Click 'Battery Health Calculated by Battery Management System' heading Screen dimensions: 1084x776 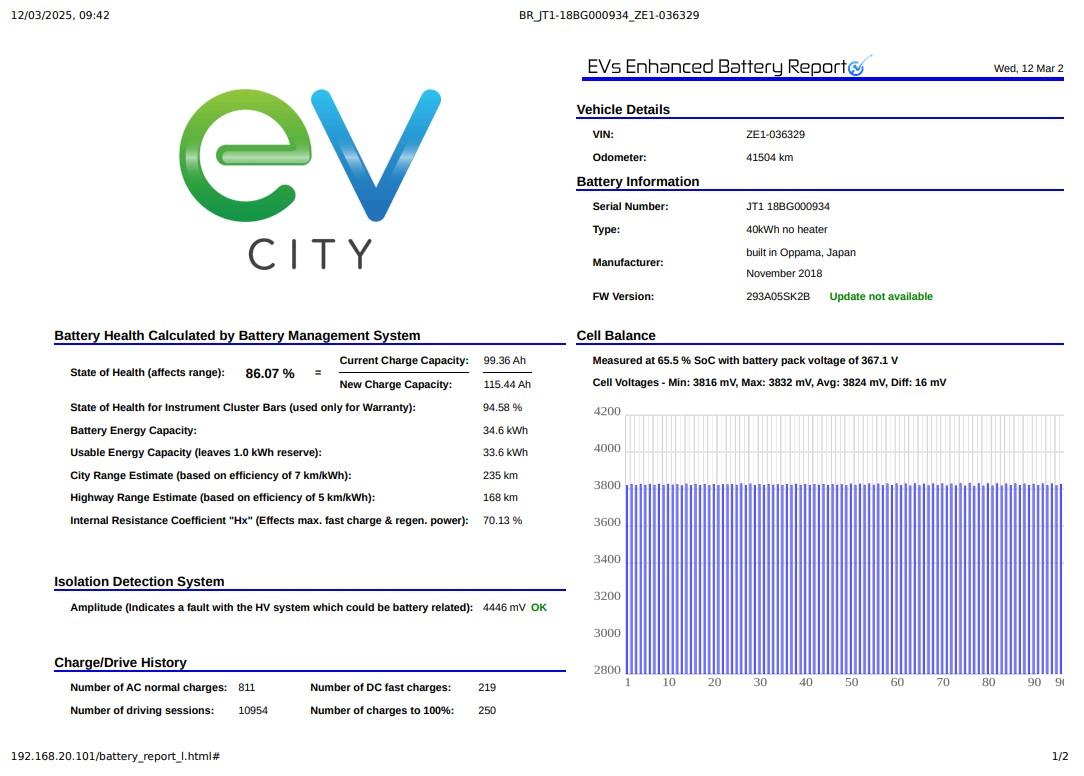(x=237, y=335)
